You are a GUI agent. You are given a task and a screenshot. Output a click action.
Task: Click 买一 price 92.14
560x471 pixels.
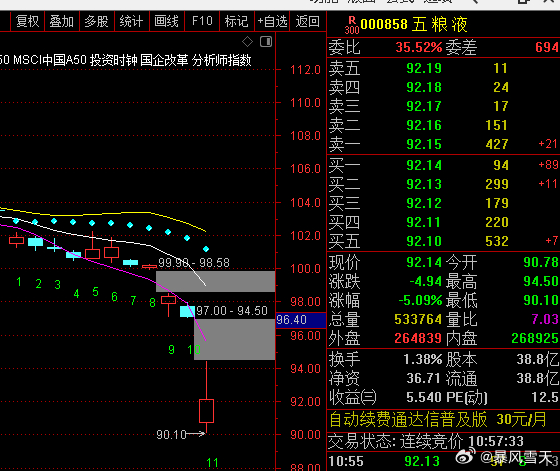coord(424,165)
